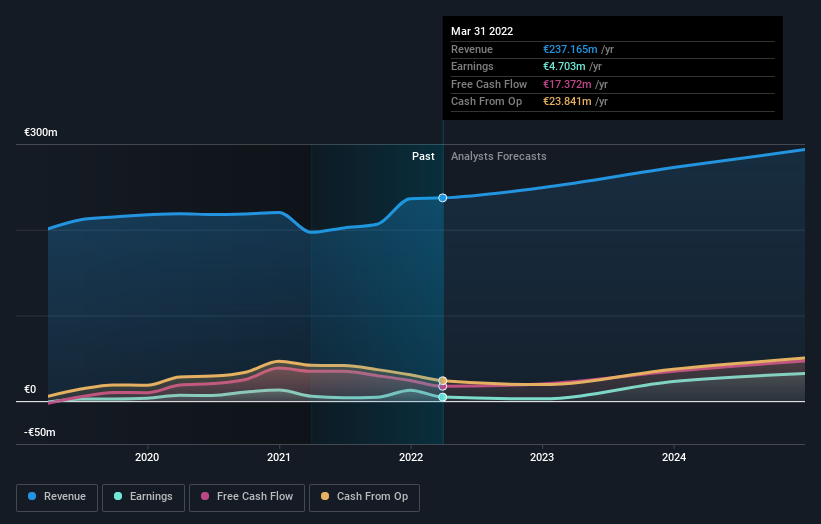This screenshot has width=821, height=524.
Task: Toggle the Cash From Op legend button
Action: point(364,497)
